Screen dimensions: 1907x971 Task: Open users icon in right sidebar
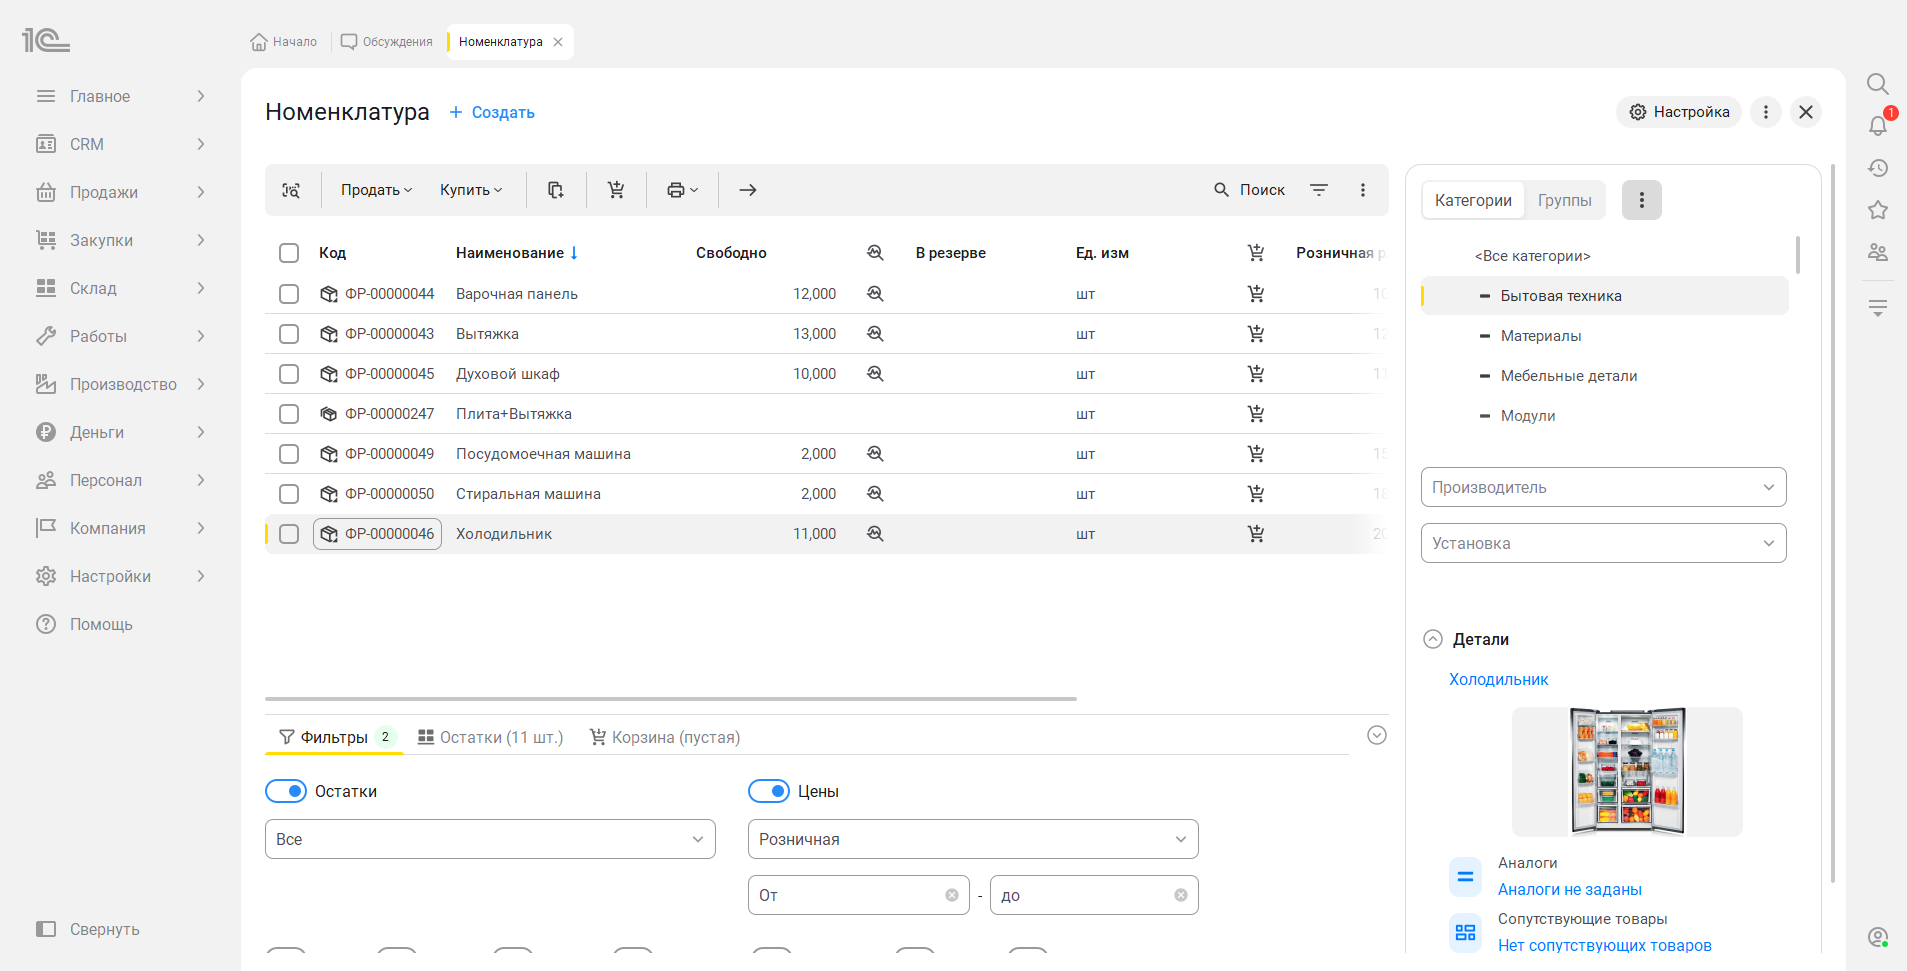(x=1878, y=252)
